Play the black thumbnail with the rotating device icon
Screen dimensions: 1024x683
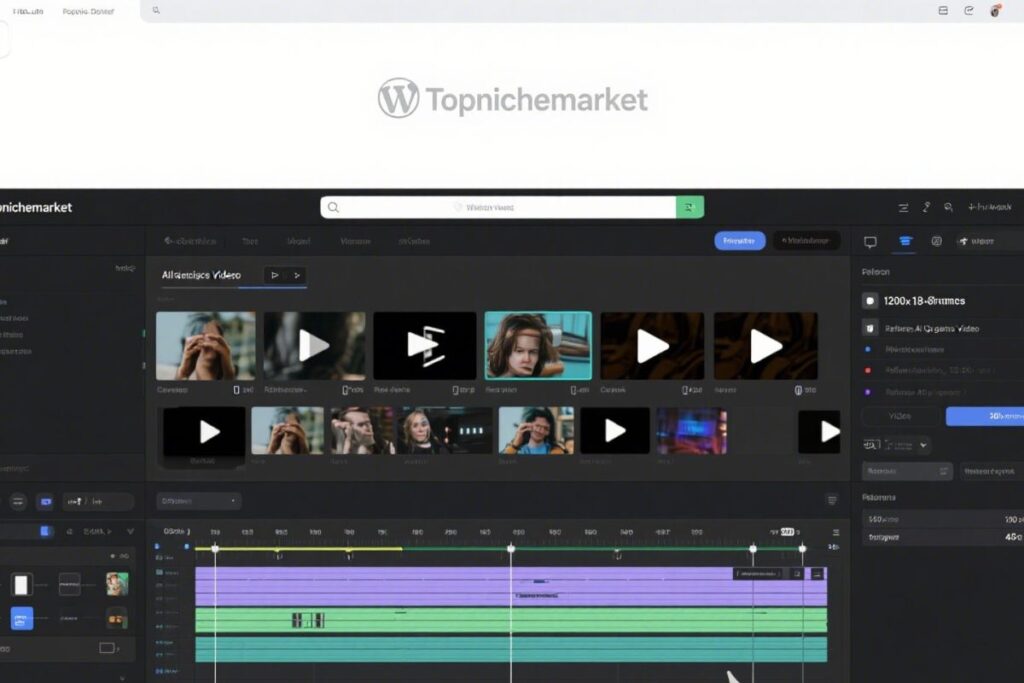pyautogui.click(x=424, y=345)
